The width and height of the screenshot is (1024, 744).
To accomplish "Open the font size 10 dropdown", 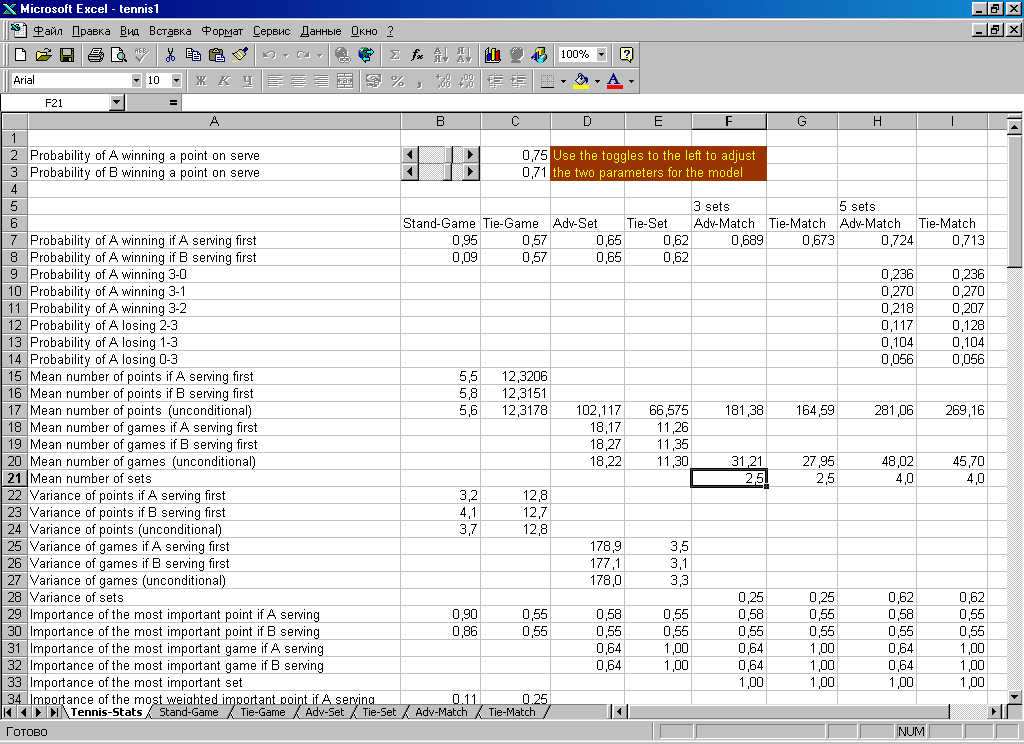I will click(176, 80).
